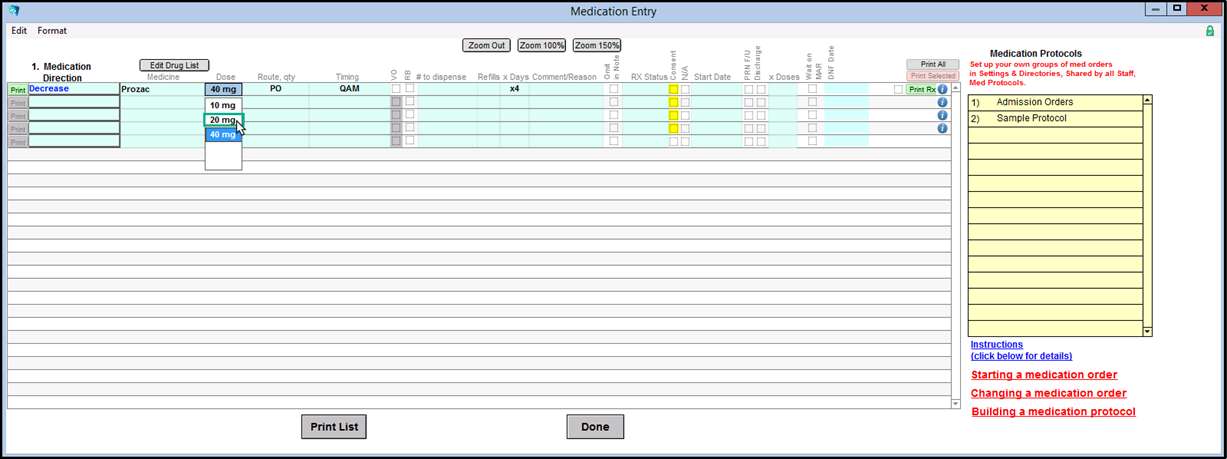Enable Wait on MAR checkbox for Prozac
1227x459 pixels.
[812, 89]
